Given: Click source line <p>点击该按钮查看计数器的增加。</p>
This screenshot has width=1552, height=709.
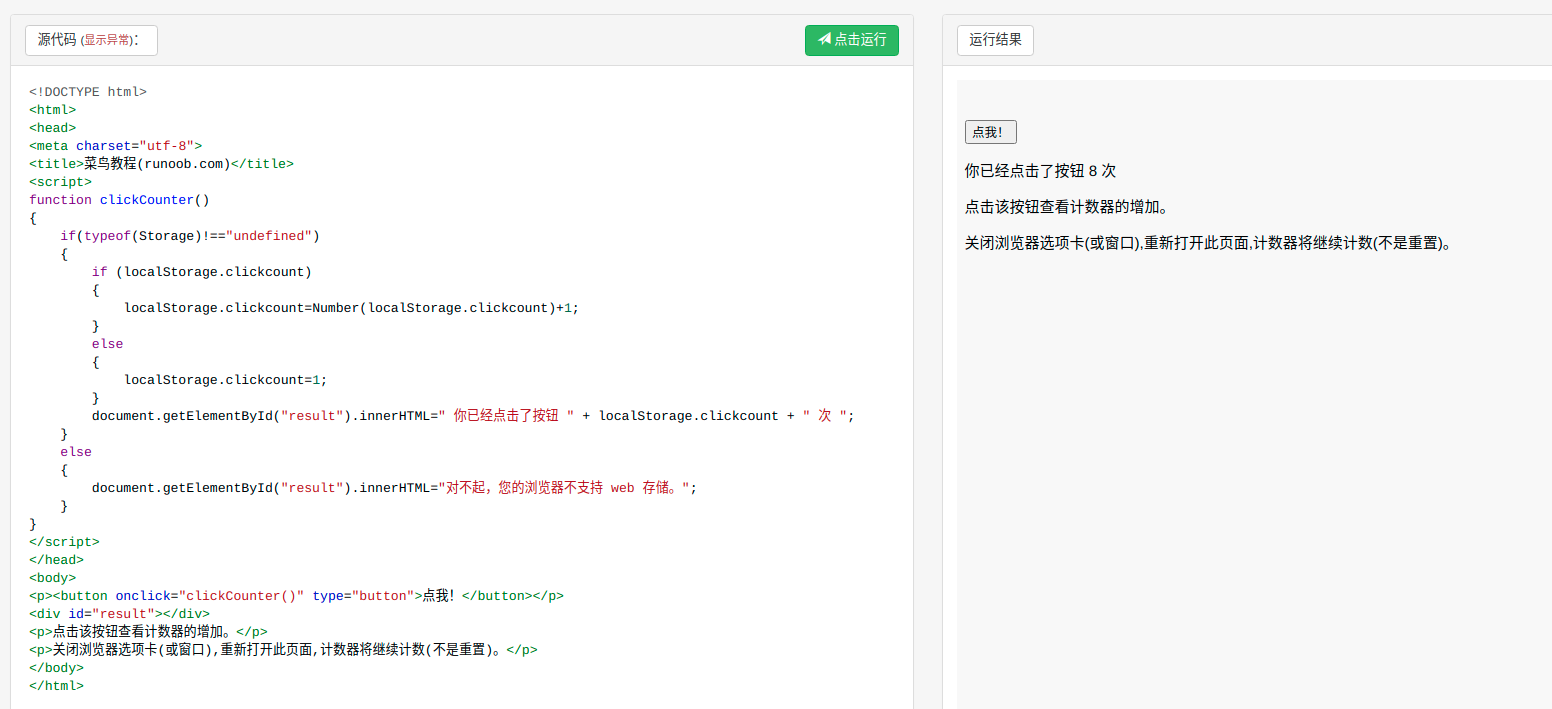Looking at the screenshot, I should click(148, 632).
